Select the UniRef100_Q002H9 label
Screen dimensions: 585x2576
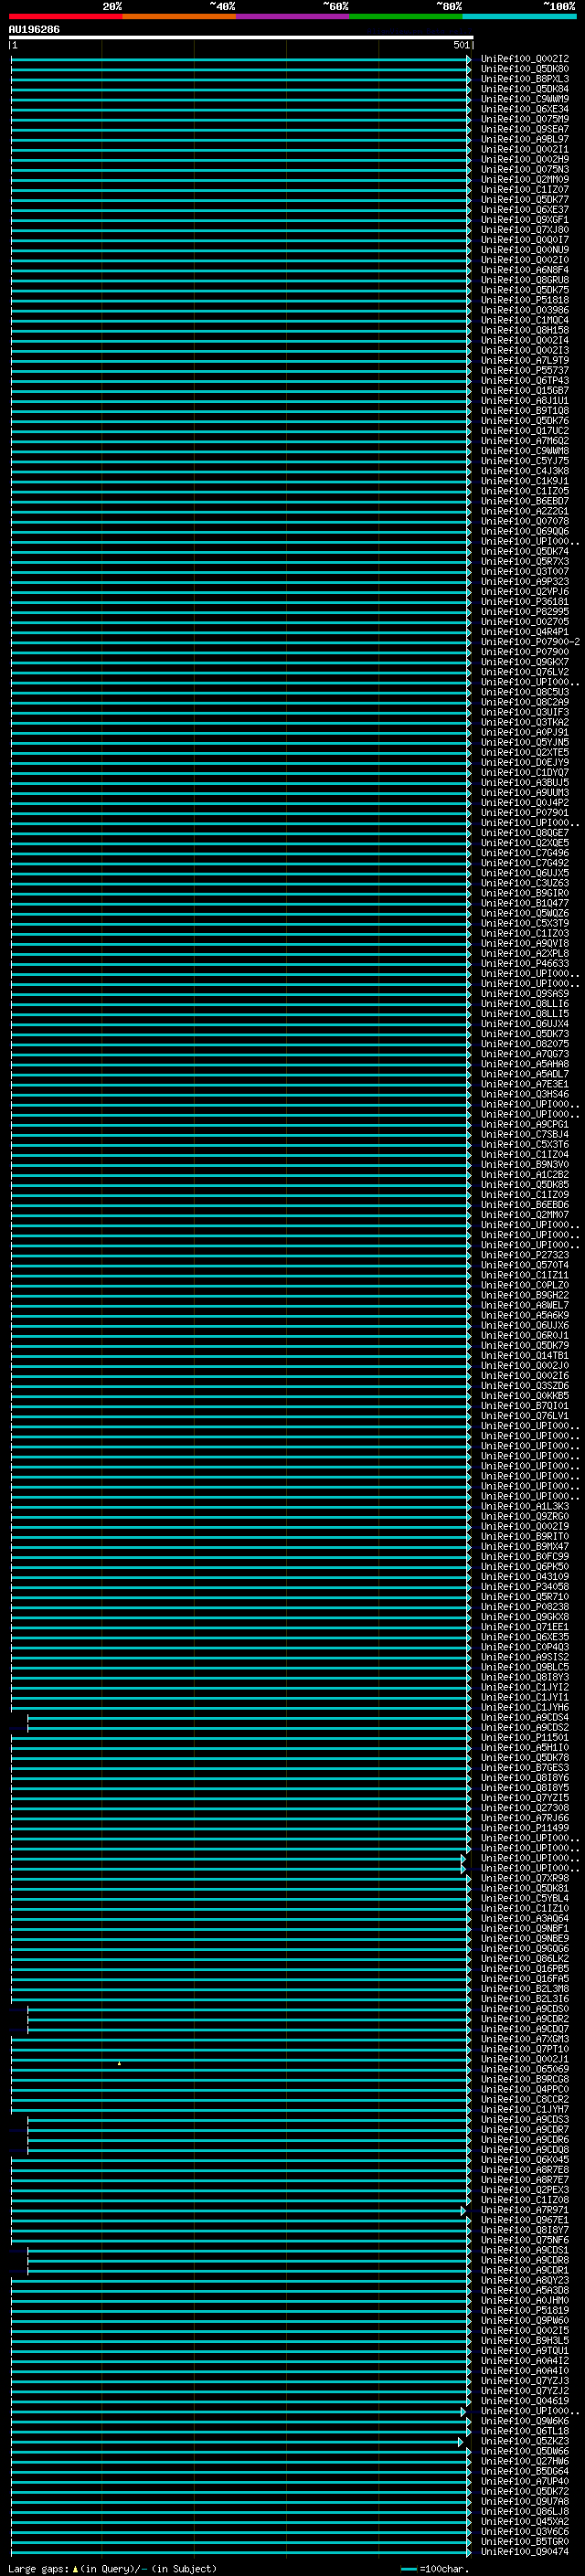525,159
